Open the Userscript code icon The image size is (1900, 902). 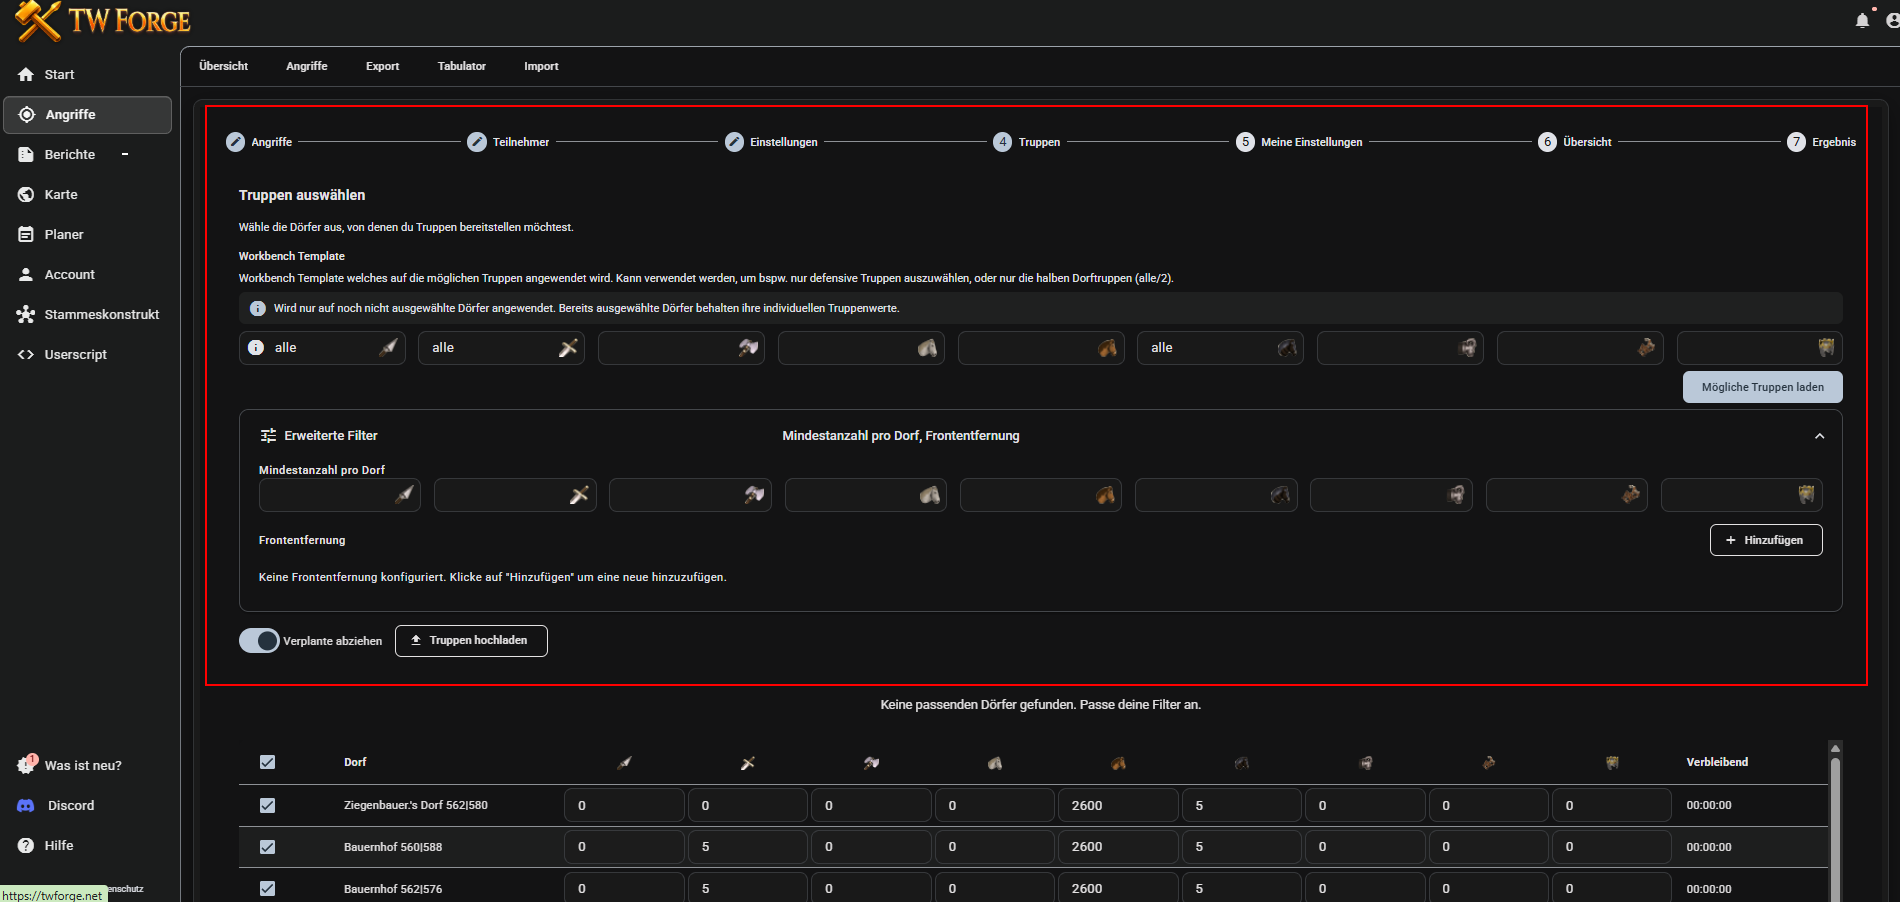[x=26, y=355]
